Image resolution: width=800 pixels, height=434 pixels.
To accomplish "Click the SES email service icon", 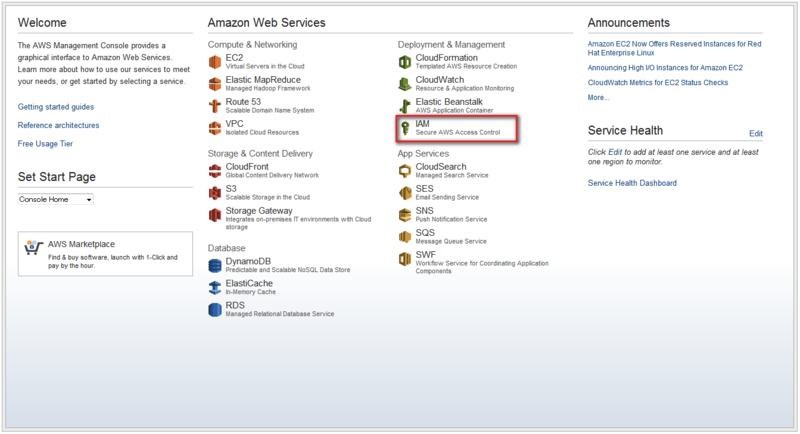I will click(x=405, y=193).
